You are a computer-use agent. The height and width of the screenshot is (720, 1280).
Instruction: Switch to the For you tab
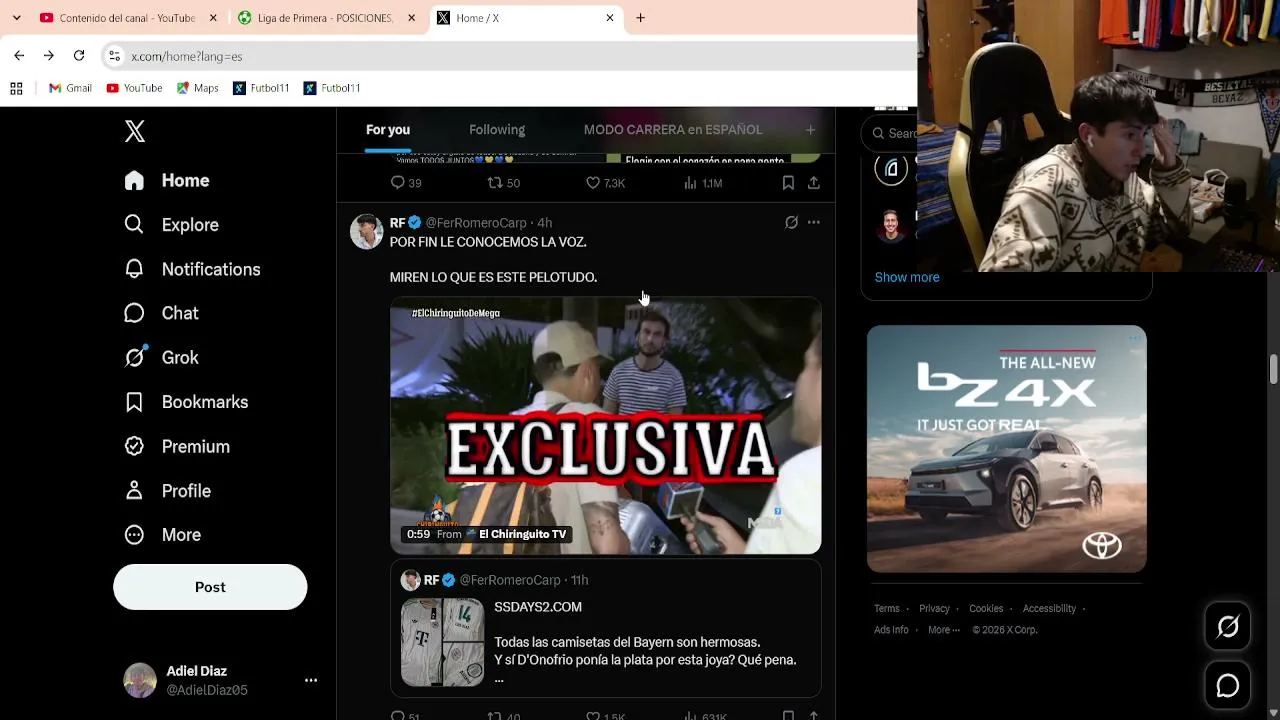(x=388, y=130)
